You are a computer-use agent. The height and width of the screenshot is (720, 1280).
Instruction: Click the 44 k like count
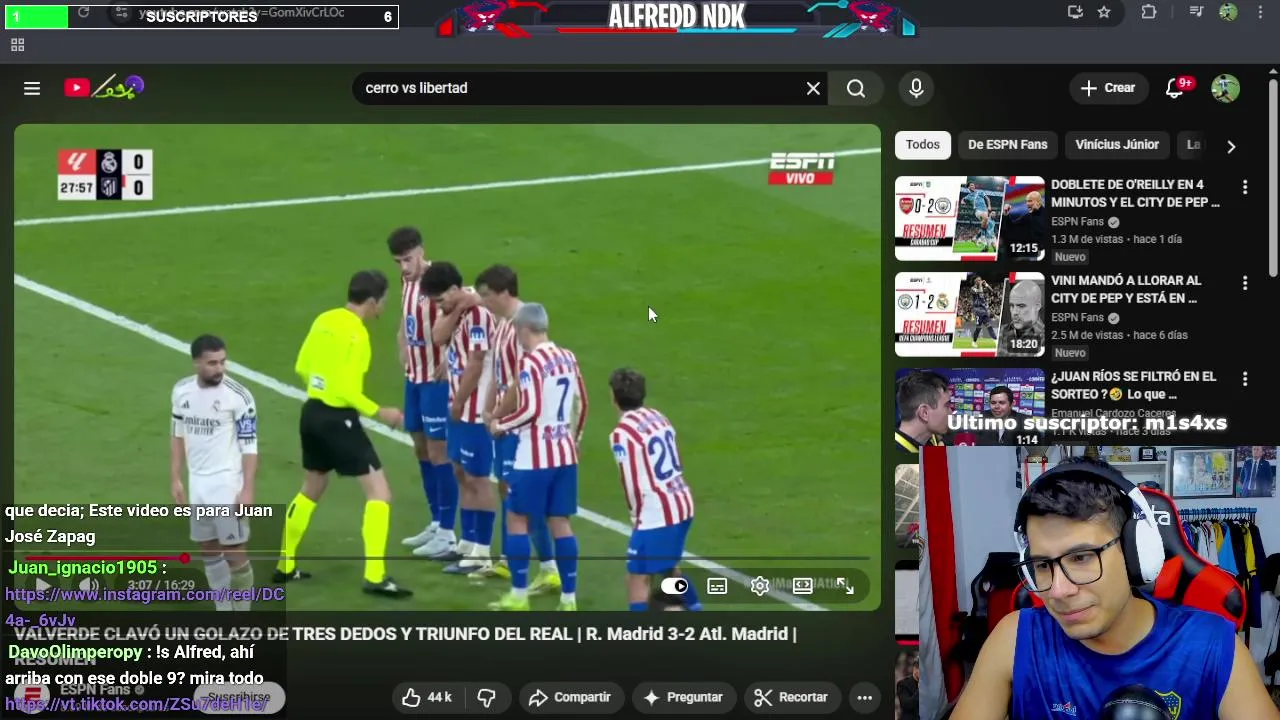[440, 698]
